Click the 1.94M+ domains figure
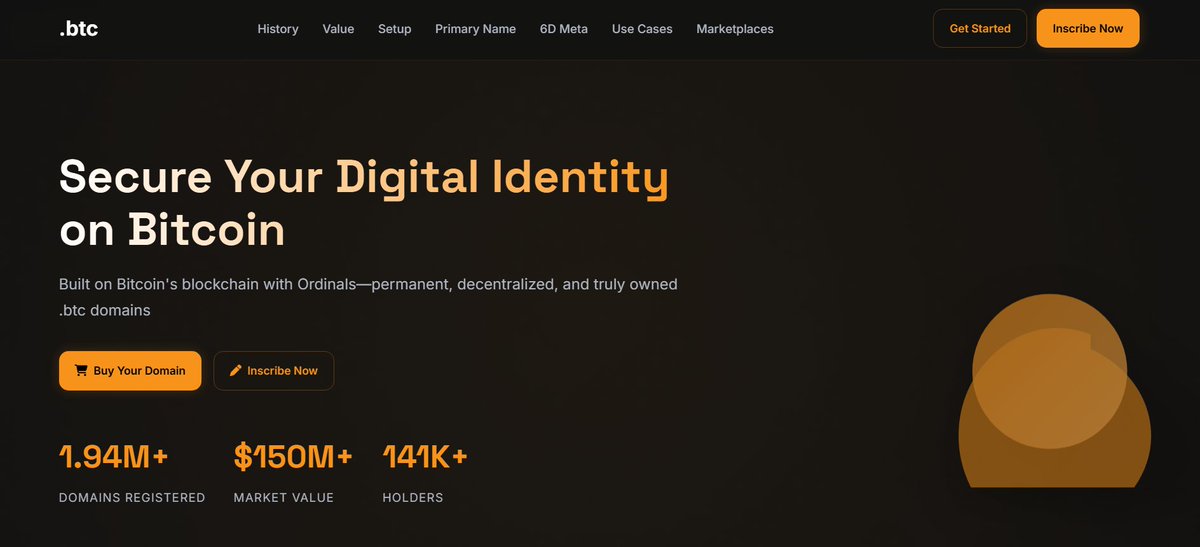The width and height of the screenshot is (1200, 547). [114, 457]
